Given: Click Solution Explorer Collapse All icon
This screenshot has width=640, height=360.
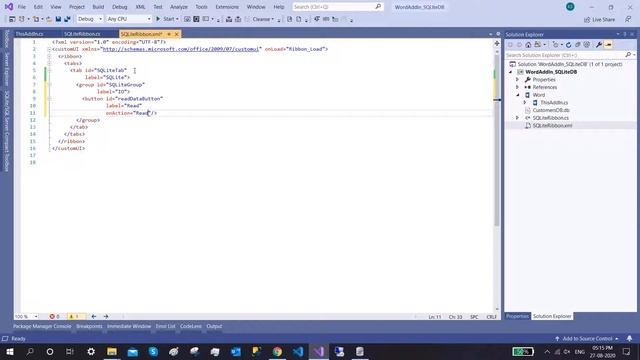Looking at the screenshot, I should (578, 44).
